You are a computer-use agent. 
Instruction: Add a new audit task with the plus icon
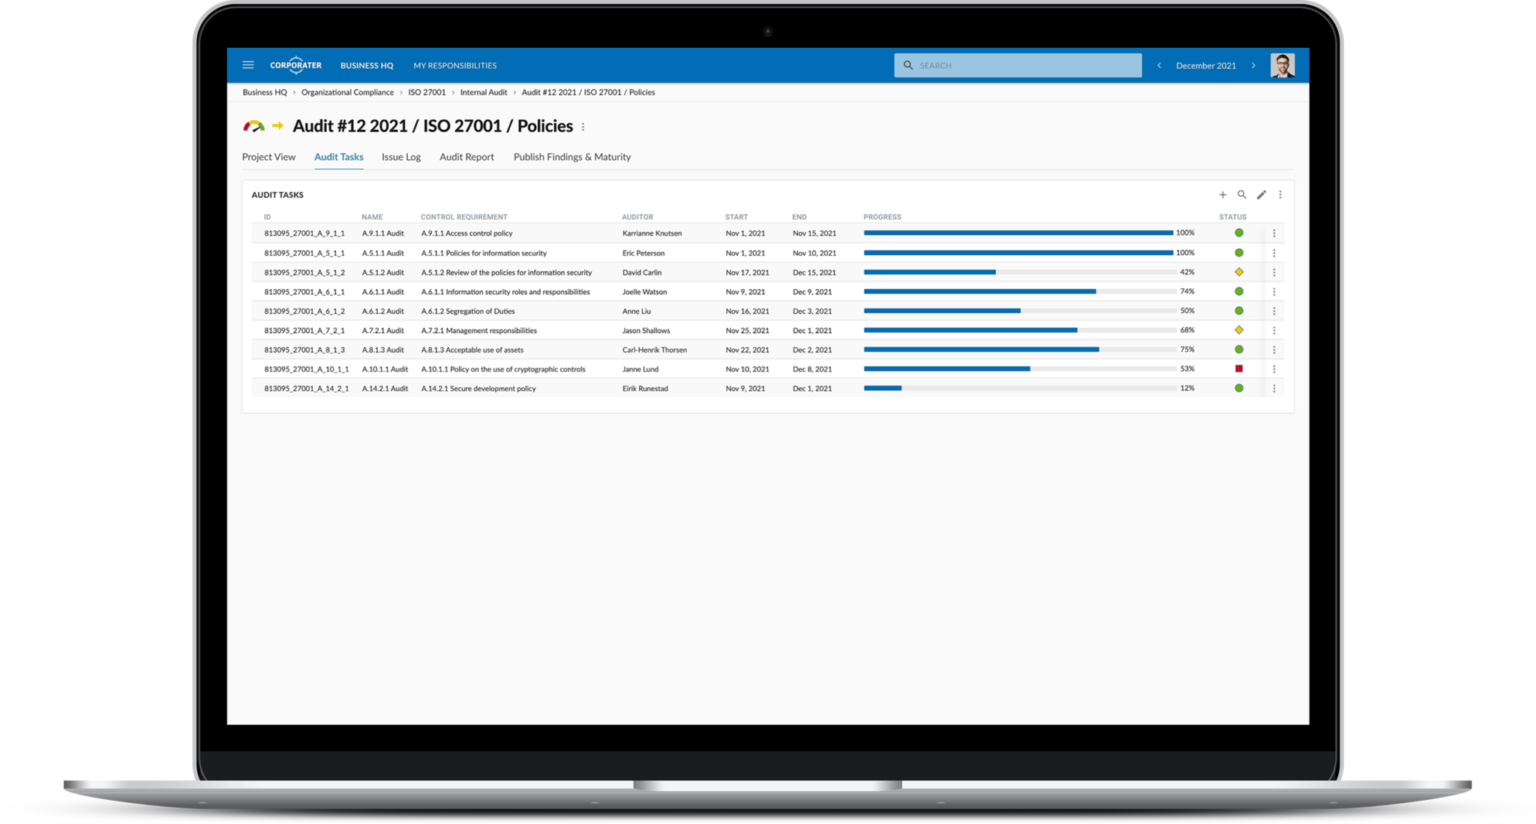click(1223, 195)
